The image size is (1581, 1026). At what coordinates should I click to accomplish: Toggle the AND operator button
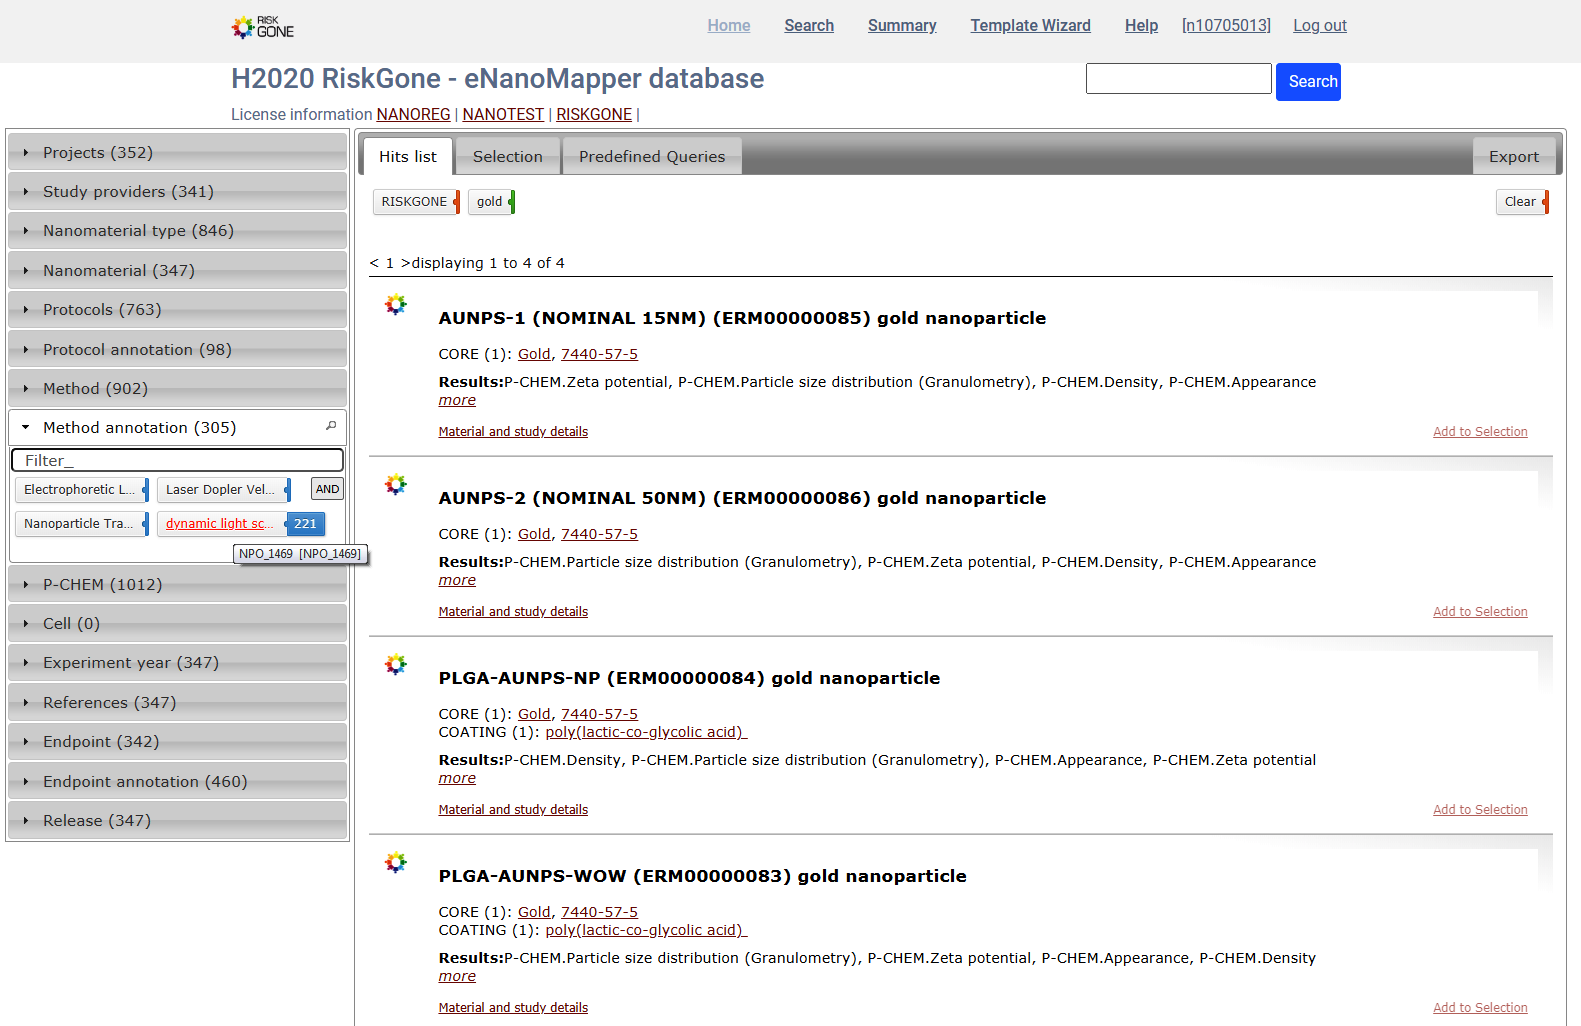click(327, 489)
